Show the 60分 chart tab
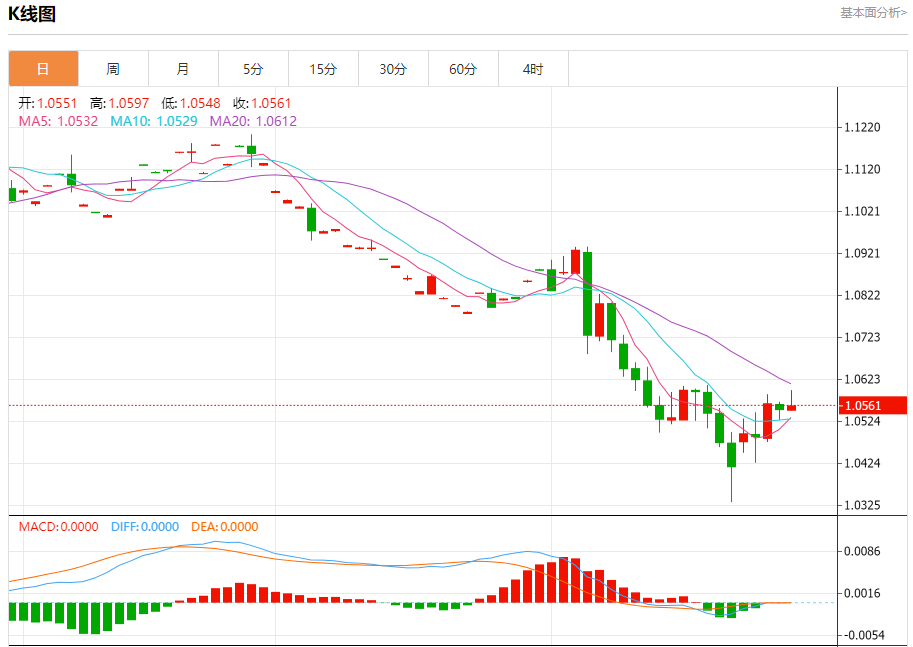Viewport: 913px width, 647px height. tap(463, 69)
